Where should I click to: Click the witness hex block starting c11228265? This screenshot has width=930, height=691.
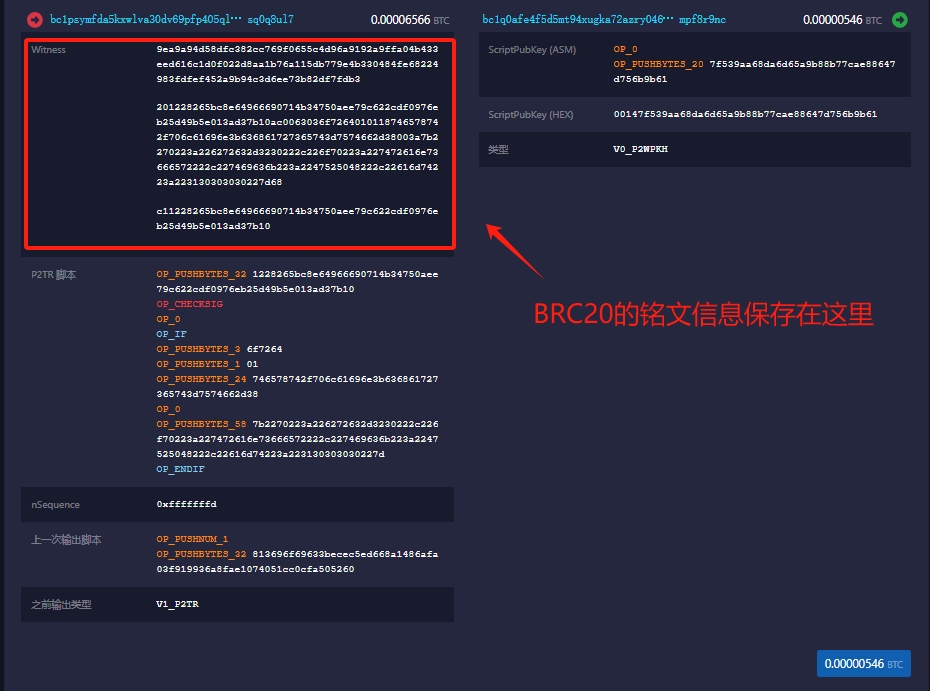297,219
